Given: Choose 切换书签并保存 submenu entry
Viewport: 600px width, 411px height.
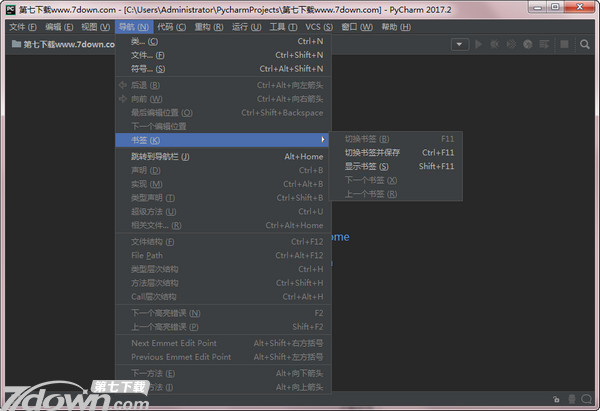Looking at the screenshot, I should click(x=396, y=153).
